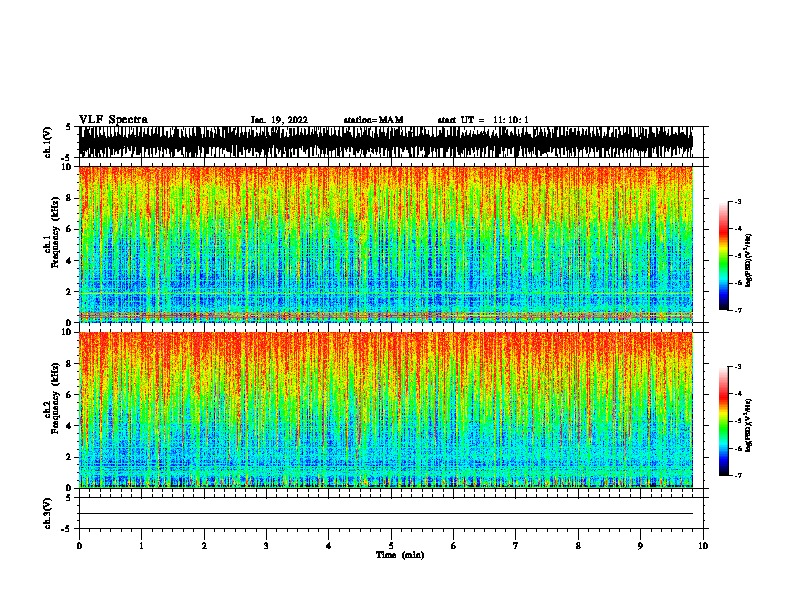Click the "-7" label on ch.2 color scale
The image size is (792, 612).
737,475
